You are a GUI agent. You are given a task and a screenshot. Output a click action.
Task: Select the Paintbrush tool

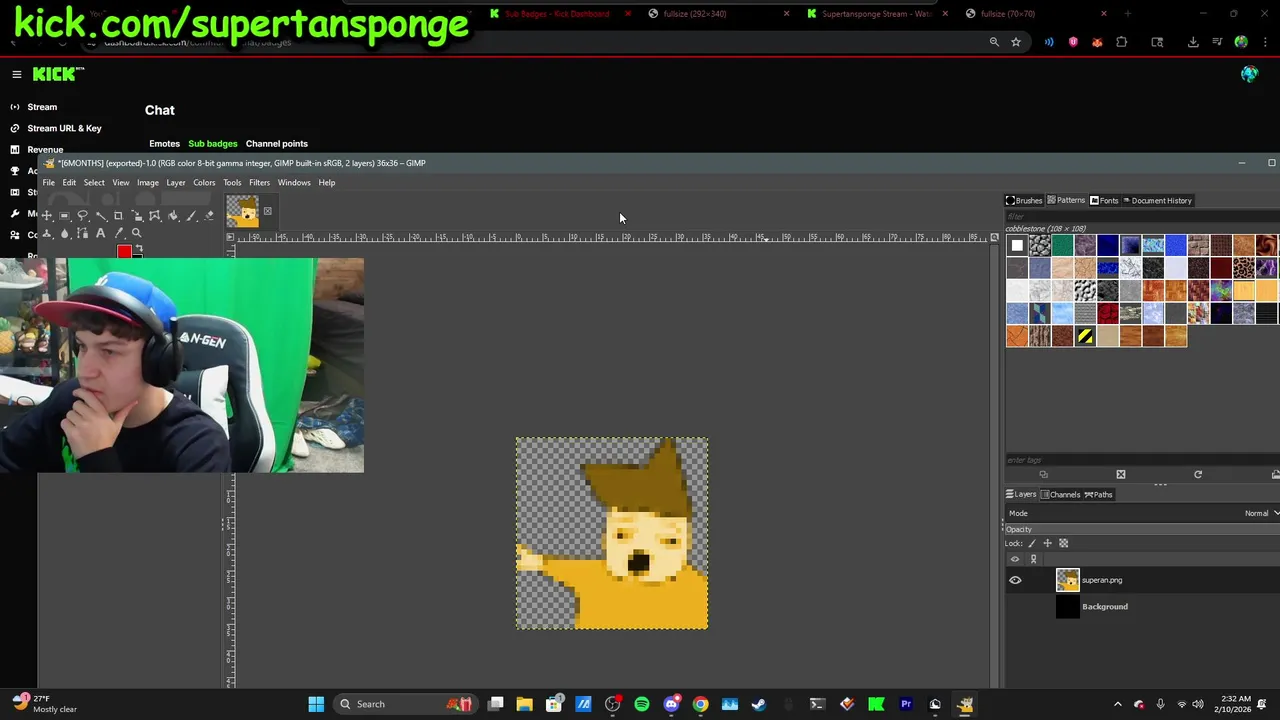pos(191,215)
